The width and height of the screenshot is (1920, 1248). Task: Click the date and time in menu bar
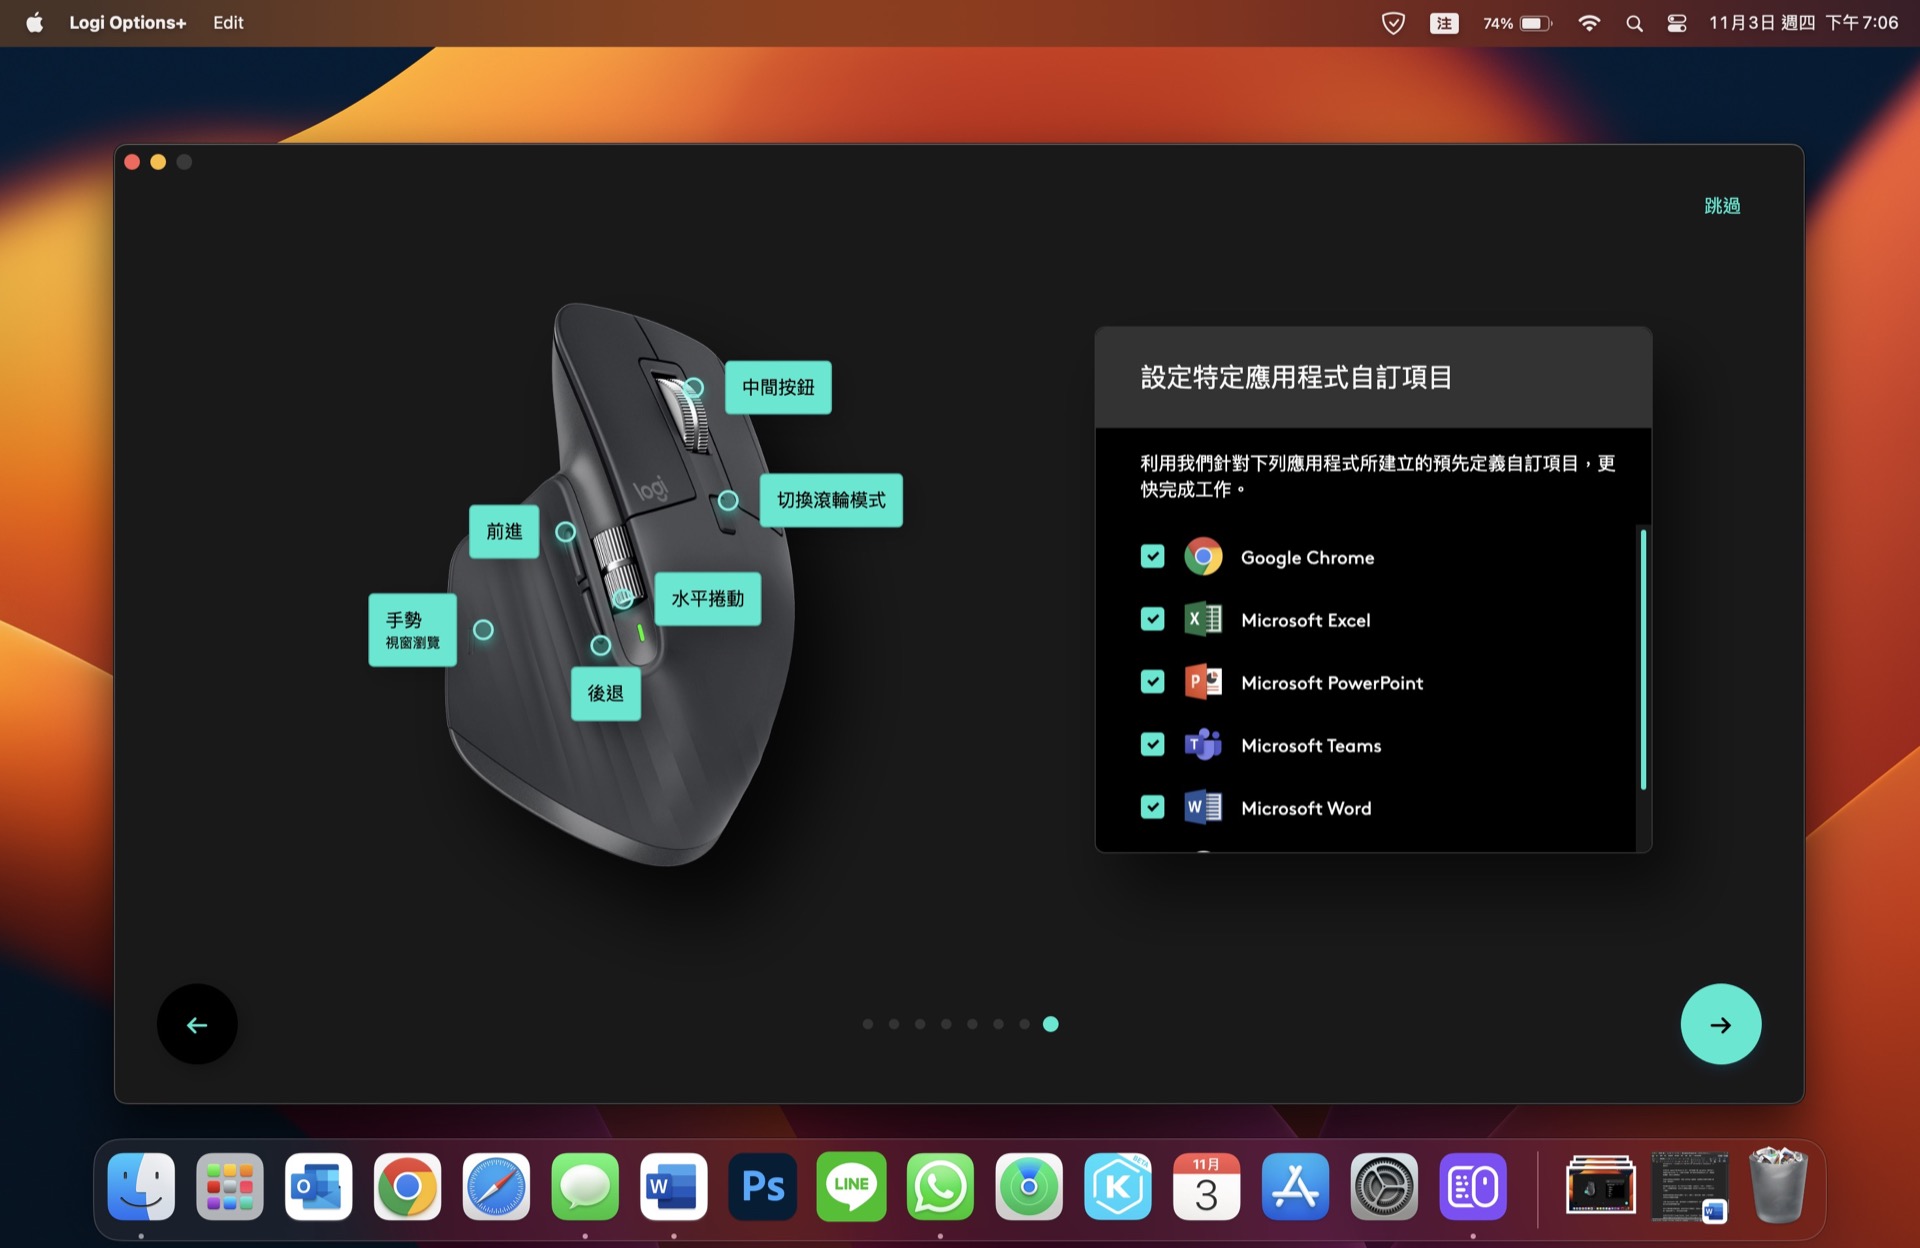[1803, 23]
